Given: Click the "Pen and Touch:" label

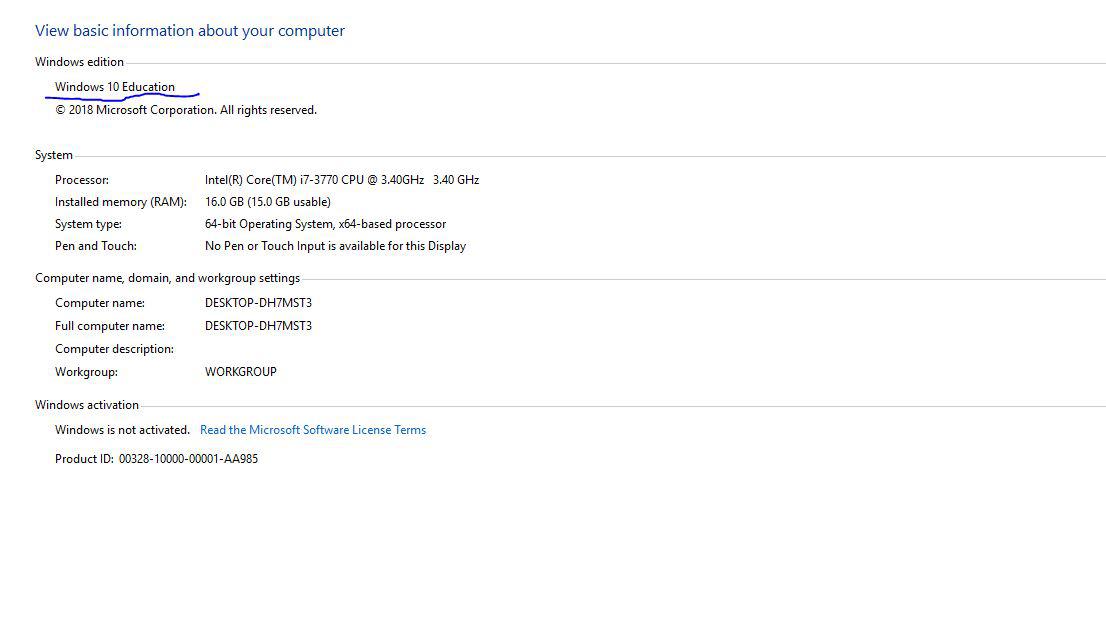Looking at the screenshot, I should click(x=95, y=246).
